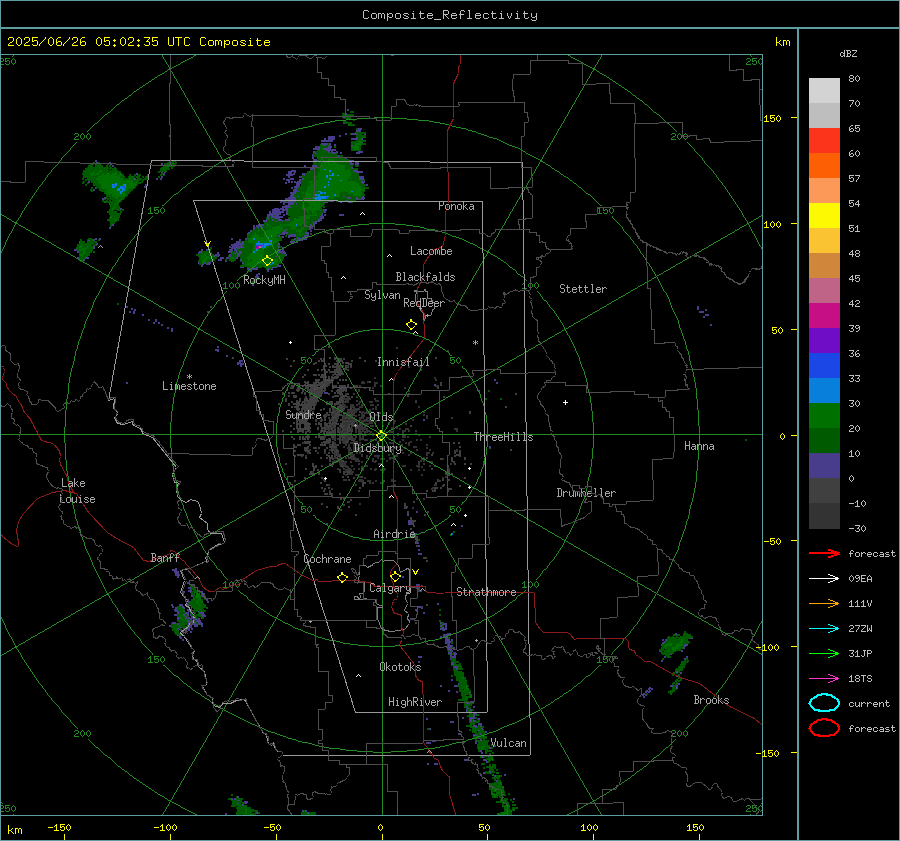Click the Vulcan label
The height and width of the screenshot is (841, 900).
pyautogui.click(x=508, y=743)
